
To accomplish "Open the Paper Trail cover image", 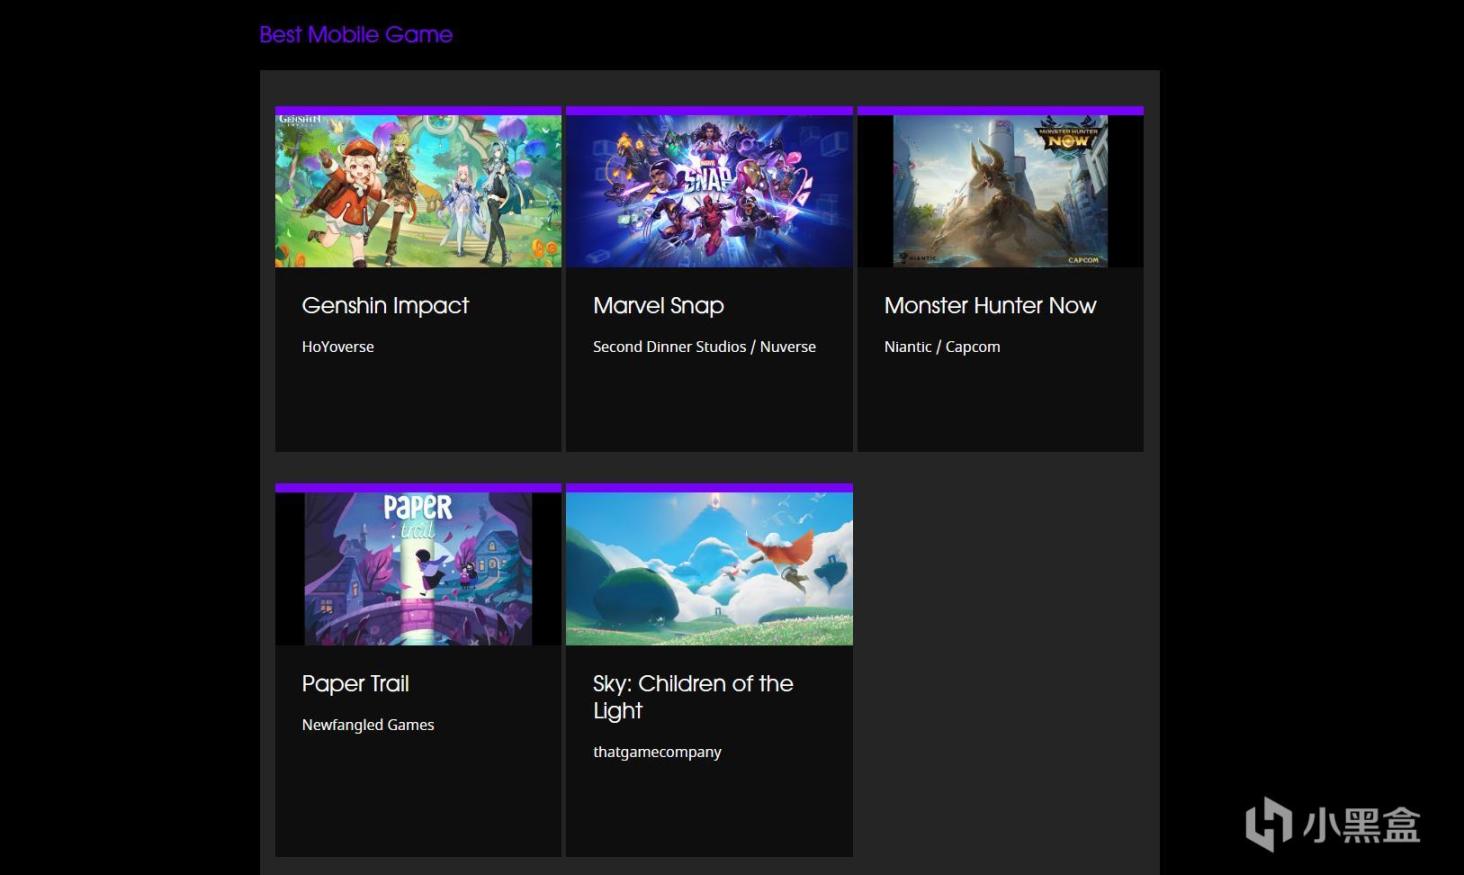I will point(418,568).
